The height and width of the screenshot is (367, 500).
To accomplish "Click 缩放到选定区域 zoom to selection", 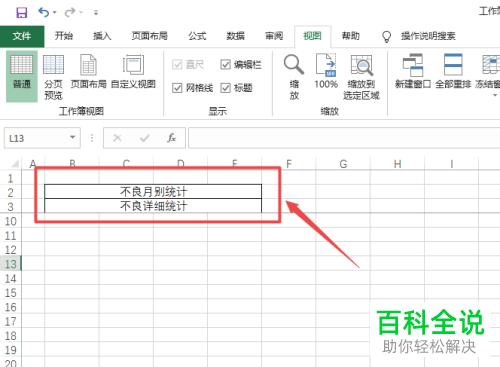I will coord(361,77).
